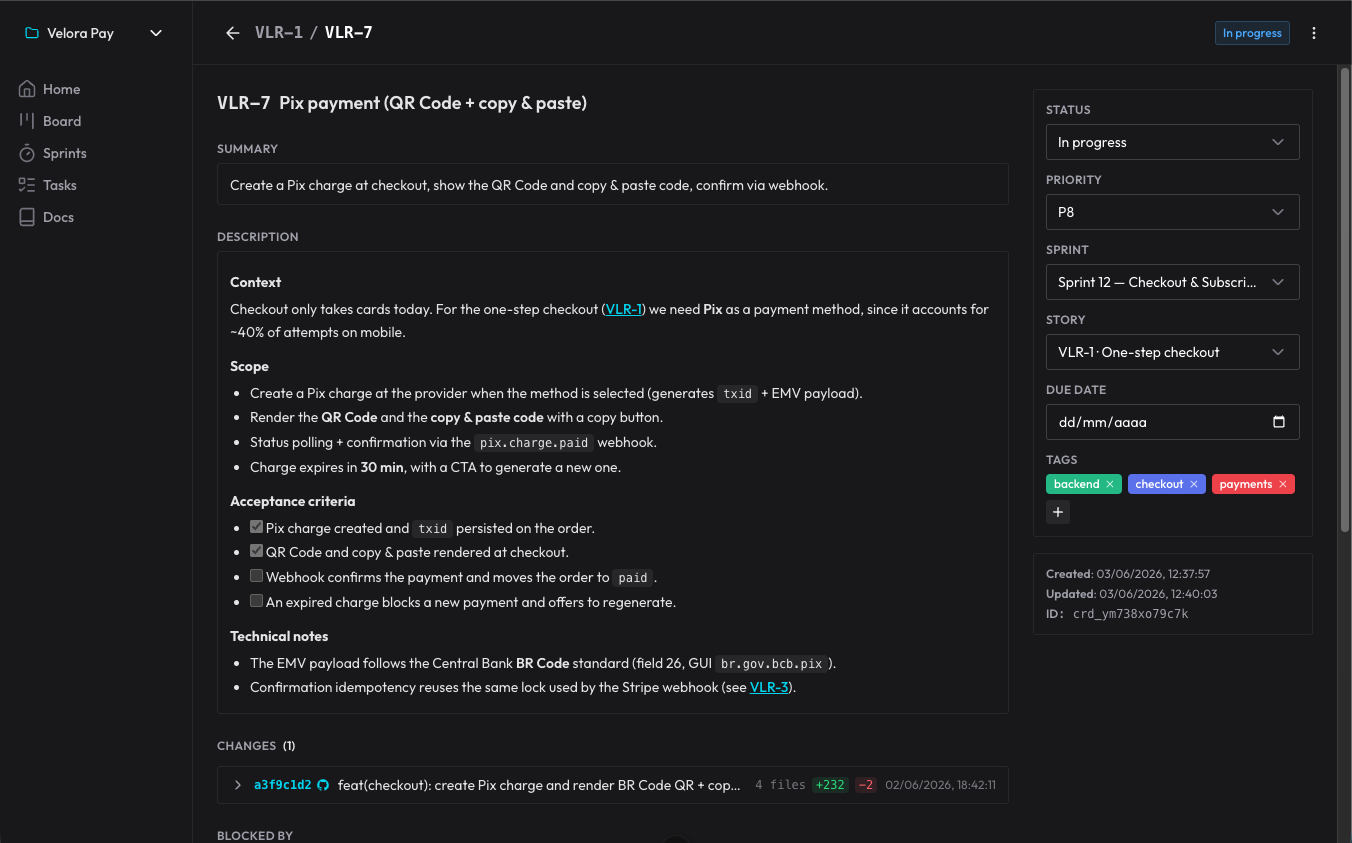Click the Velora Pay folder icon
This screenshot has height=843, width=1352.
[32, 33]
